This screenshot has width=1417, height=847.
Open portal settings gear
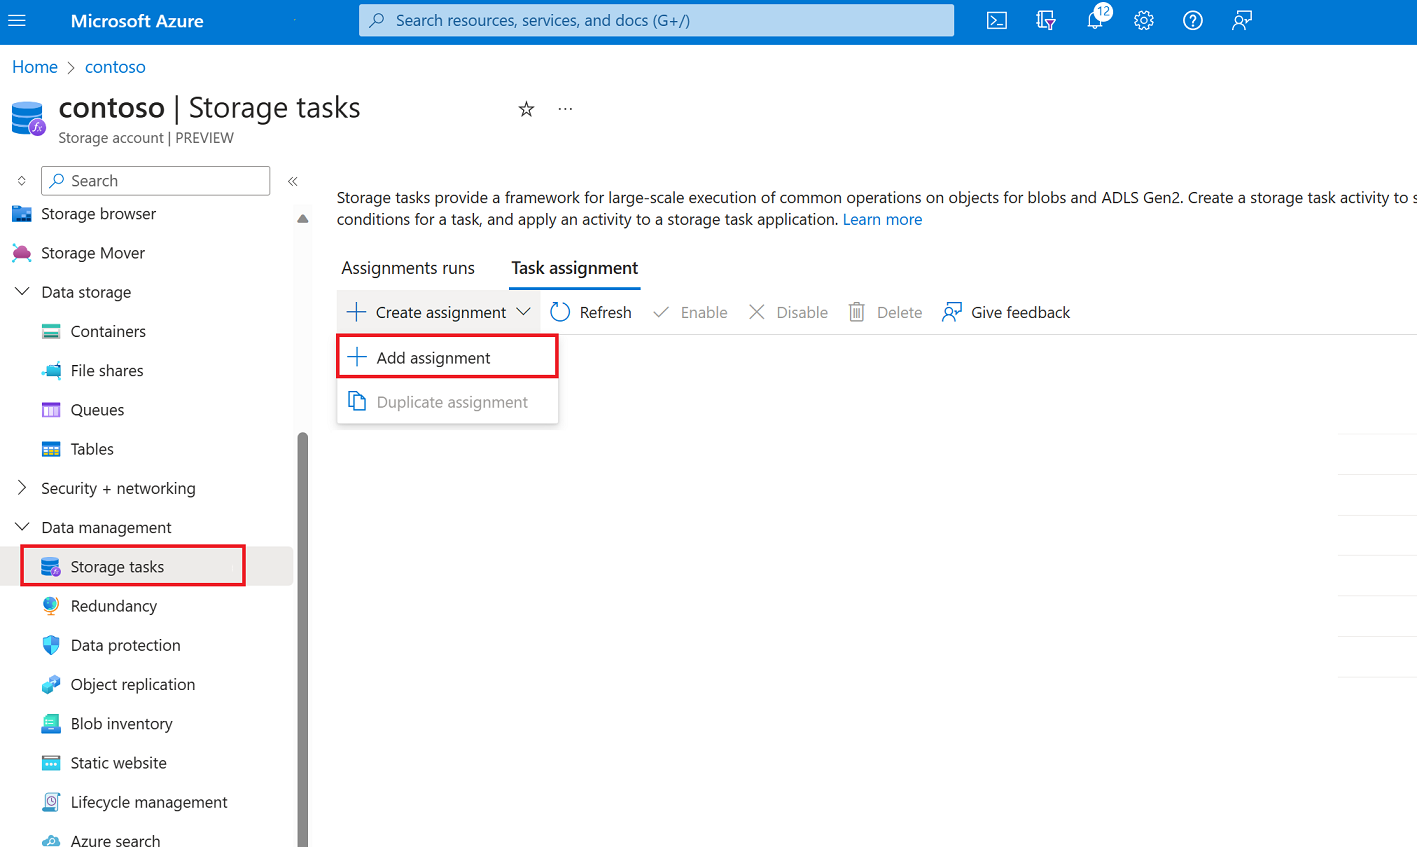1143,20
